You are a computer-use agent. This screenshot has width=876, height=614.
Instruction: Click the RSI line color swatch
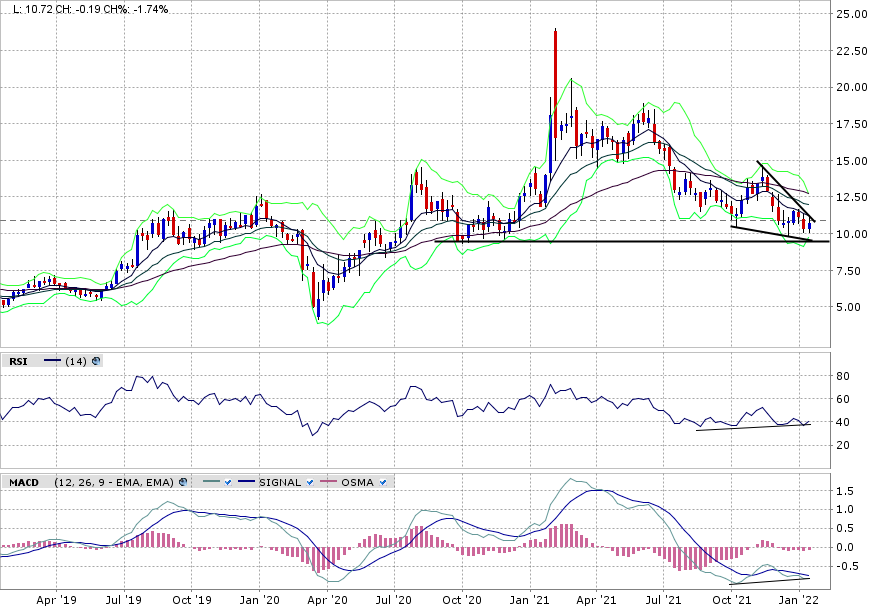(52, 362)
